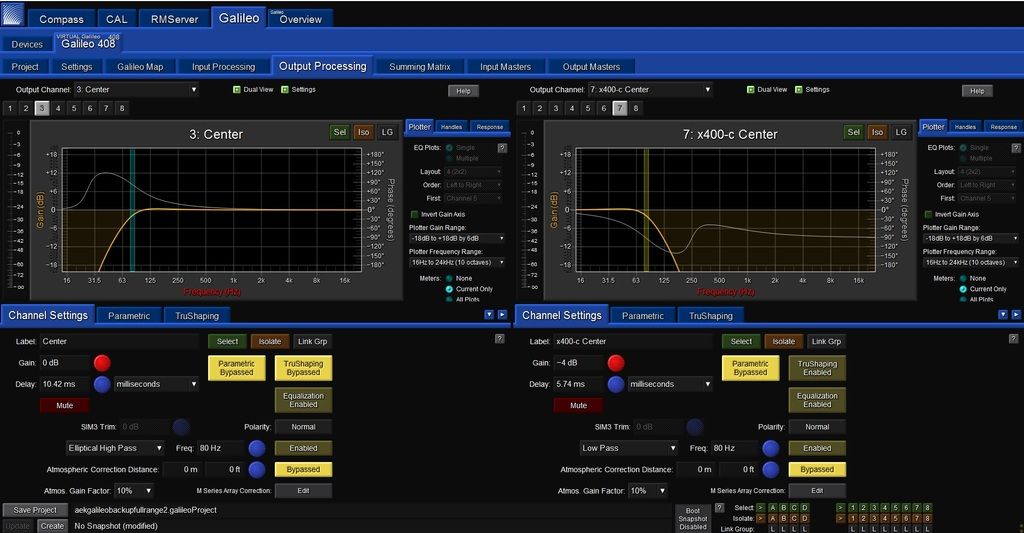Click Iso icon on 7: x400-c Center plot
The height and width of the screenshot is (533, 1024).
pos(877,132)
